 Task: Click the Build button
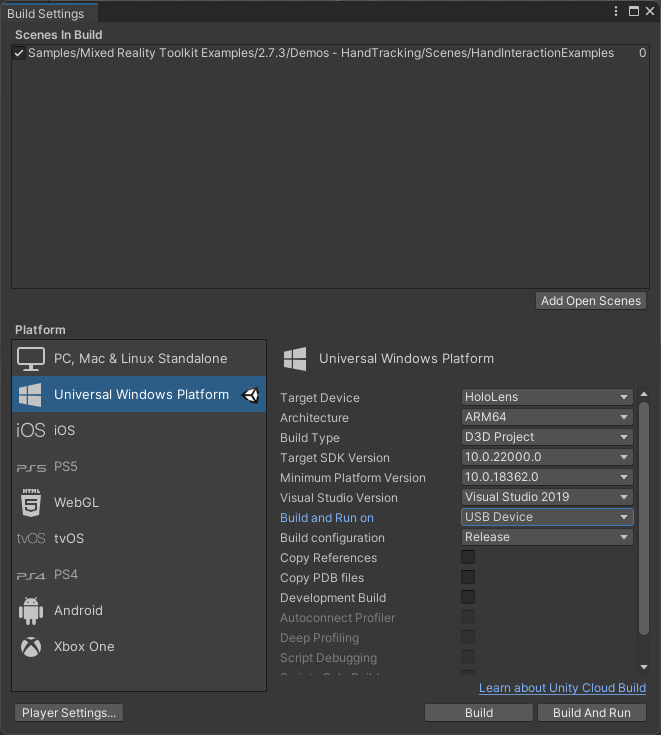(x=479, y=713)
